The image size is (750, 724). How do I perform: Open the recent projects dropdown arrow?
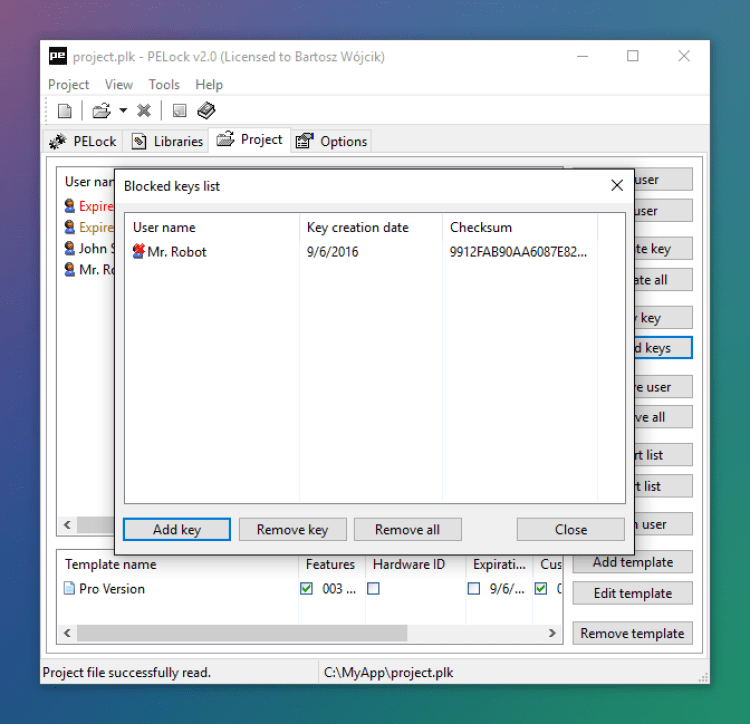(x=123, y=111)
